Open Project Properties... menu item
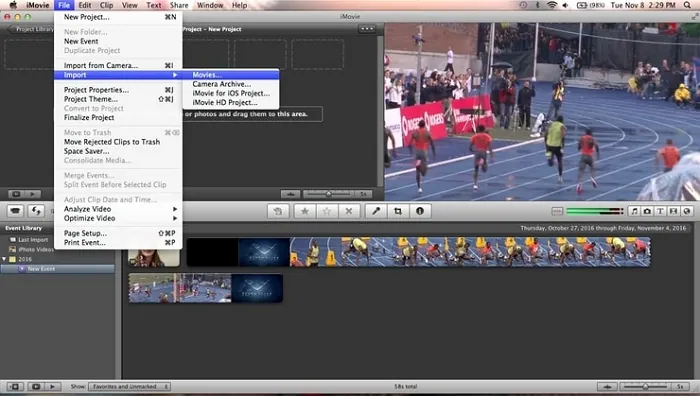 pos(118,90)
